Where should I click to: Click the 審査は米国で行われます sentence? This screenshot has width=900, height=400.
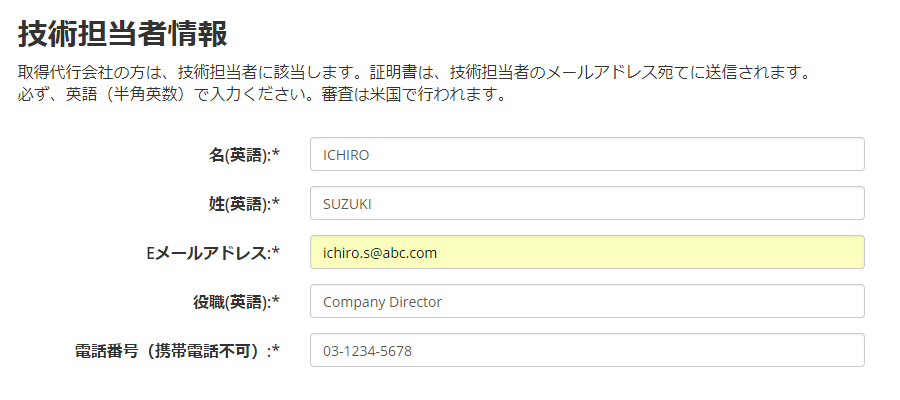(416, 96)
